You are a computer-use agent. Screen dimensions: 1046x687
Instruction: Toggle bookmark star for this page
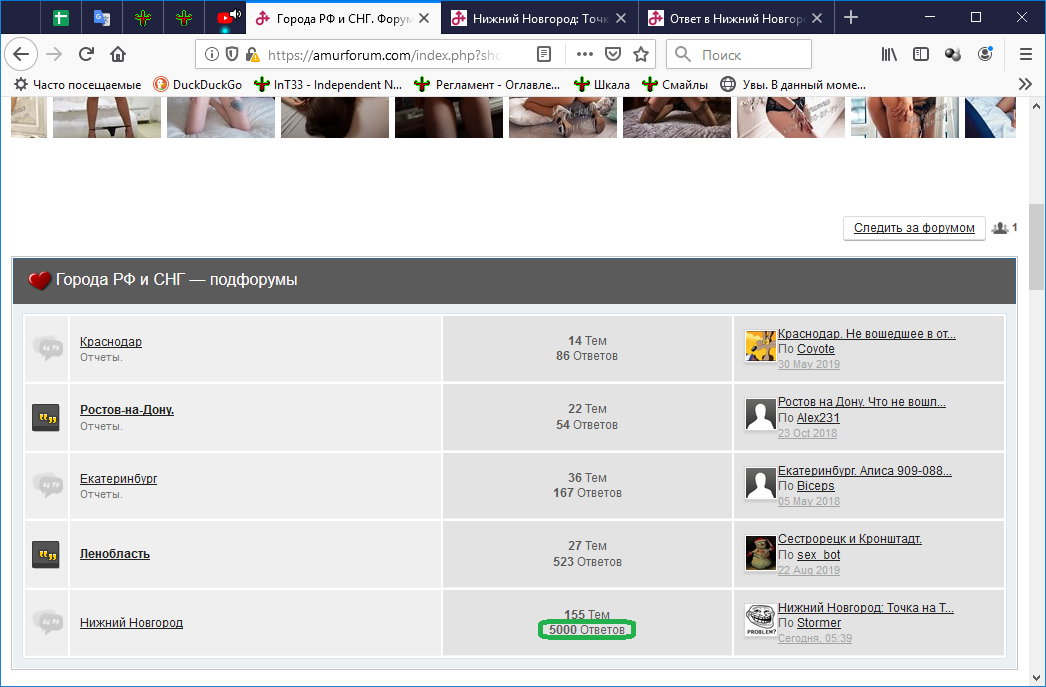641,54
